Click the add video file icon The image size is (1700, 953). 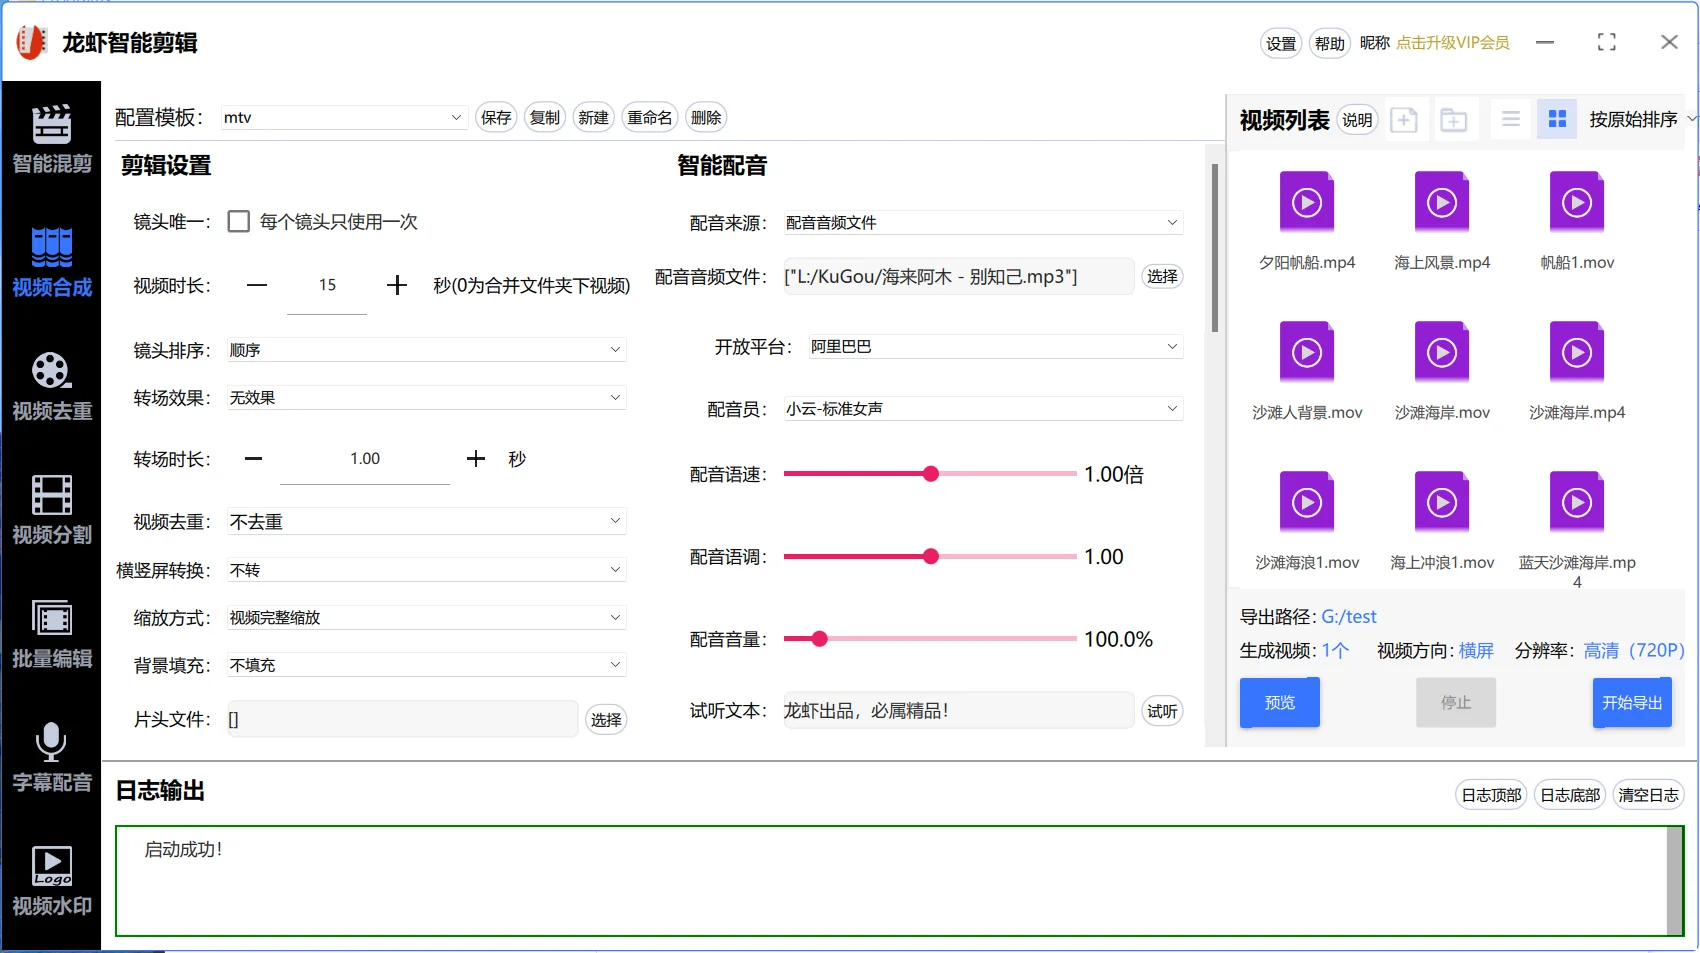click(x=1404, y=120)
